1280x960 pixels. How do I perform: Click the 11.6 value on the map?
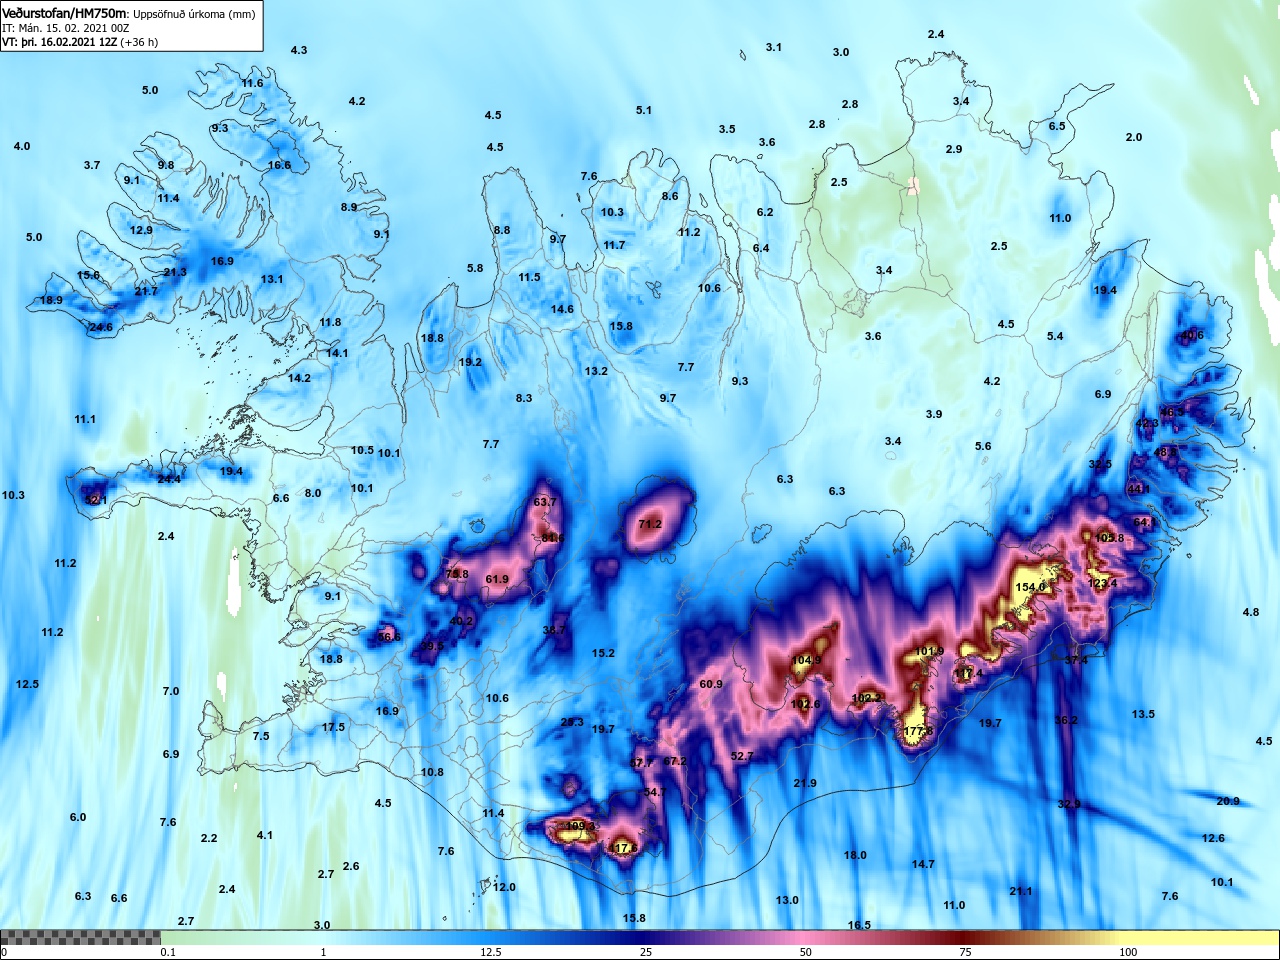[x=252, y=83]
